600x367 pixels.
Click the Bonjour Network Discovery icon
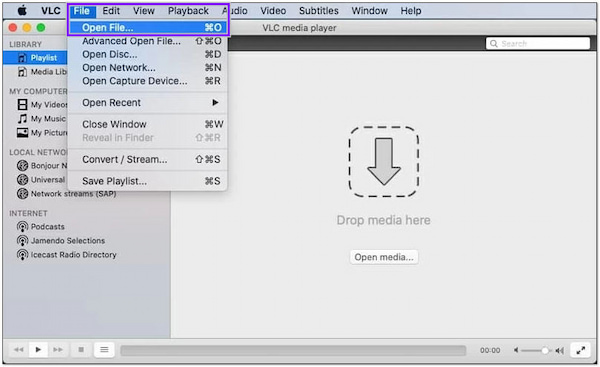click(23, 166)
